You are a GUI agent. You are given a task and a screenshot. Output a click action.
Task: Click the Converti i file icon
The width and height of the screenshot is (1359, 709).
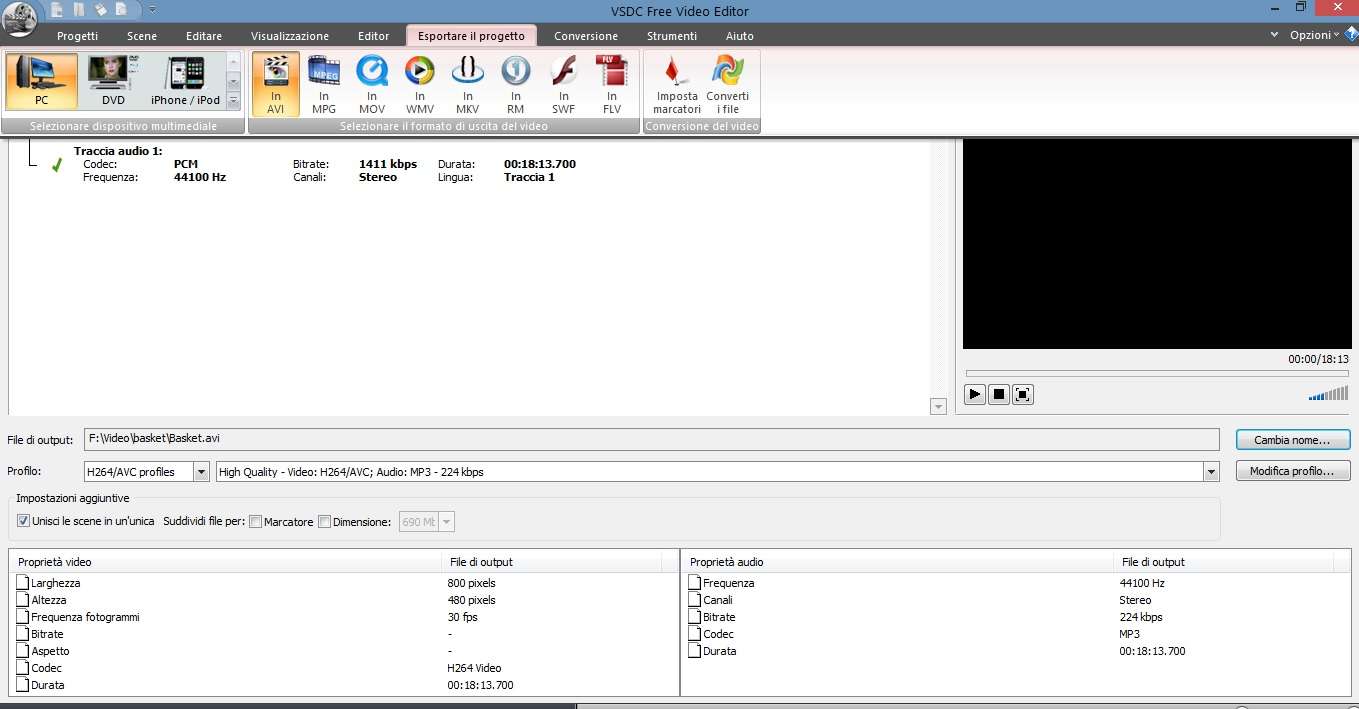727,84
